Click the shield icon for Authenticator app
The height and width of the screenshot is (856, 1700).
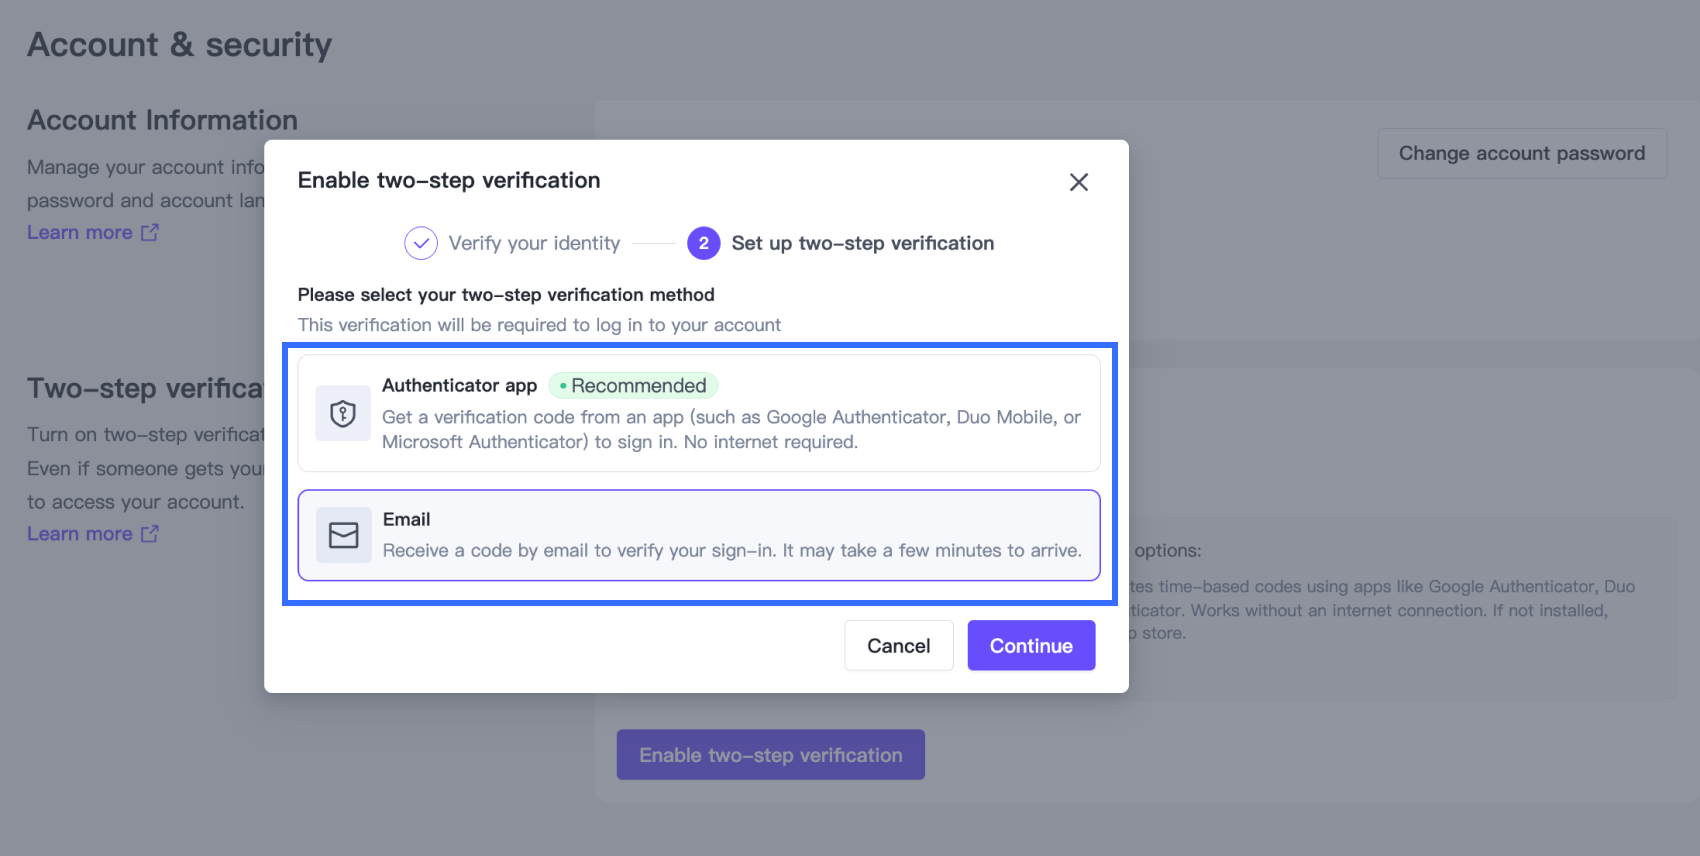[x=343, y=413]
